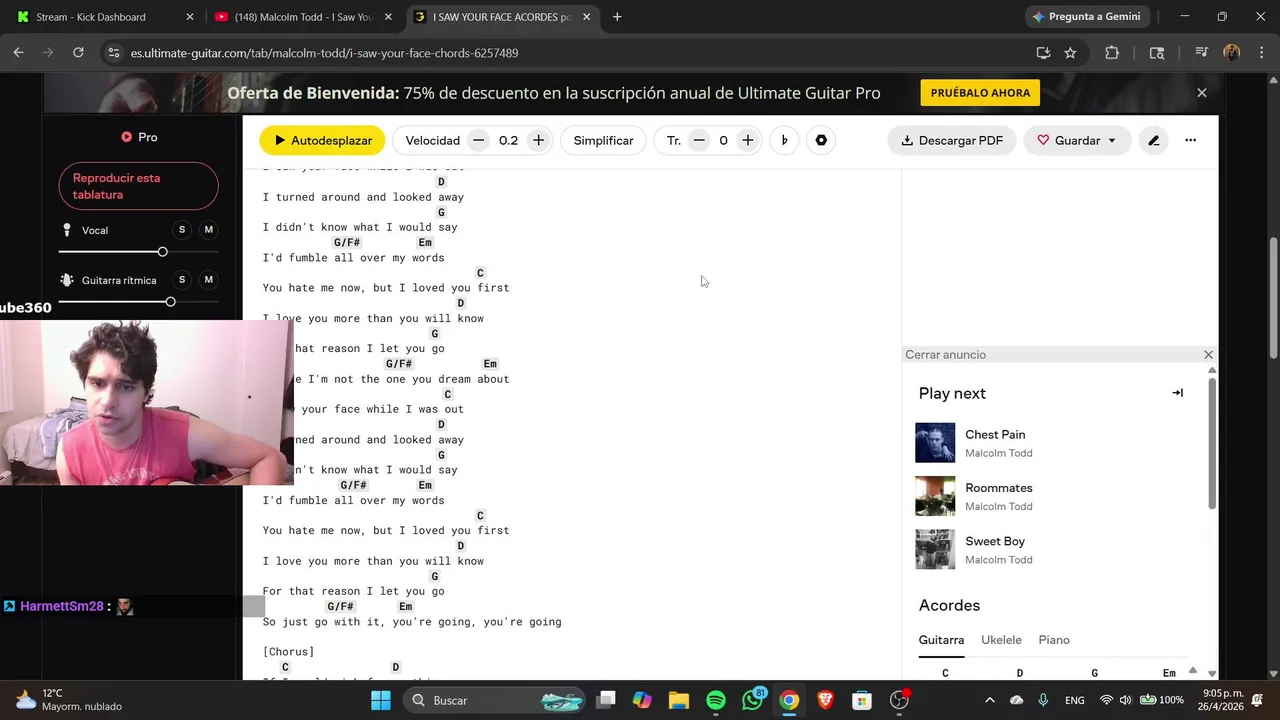Transpose down with Tr. minus button

[x=699, y=141]
